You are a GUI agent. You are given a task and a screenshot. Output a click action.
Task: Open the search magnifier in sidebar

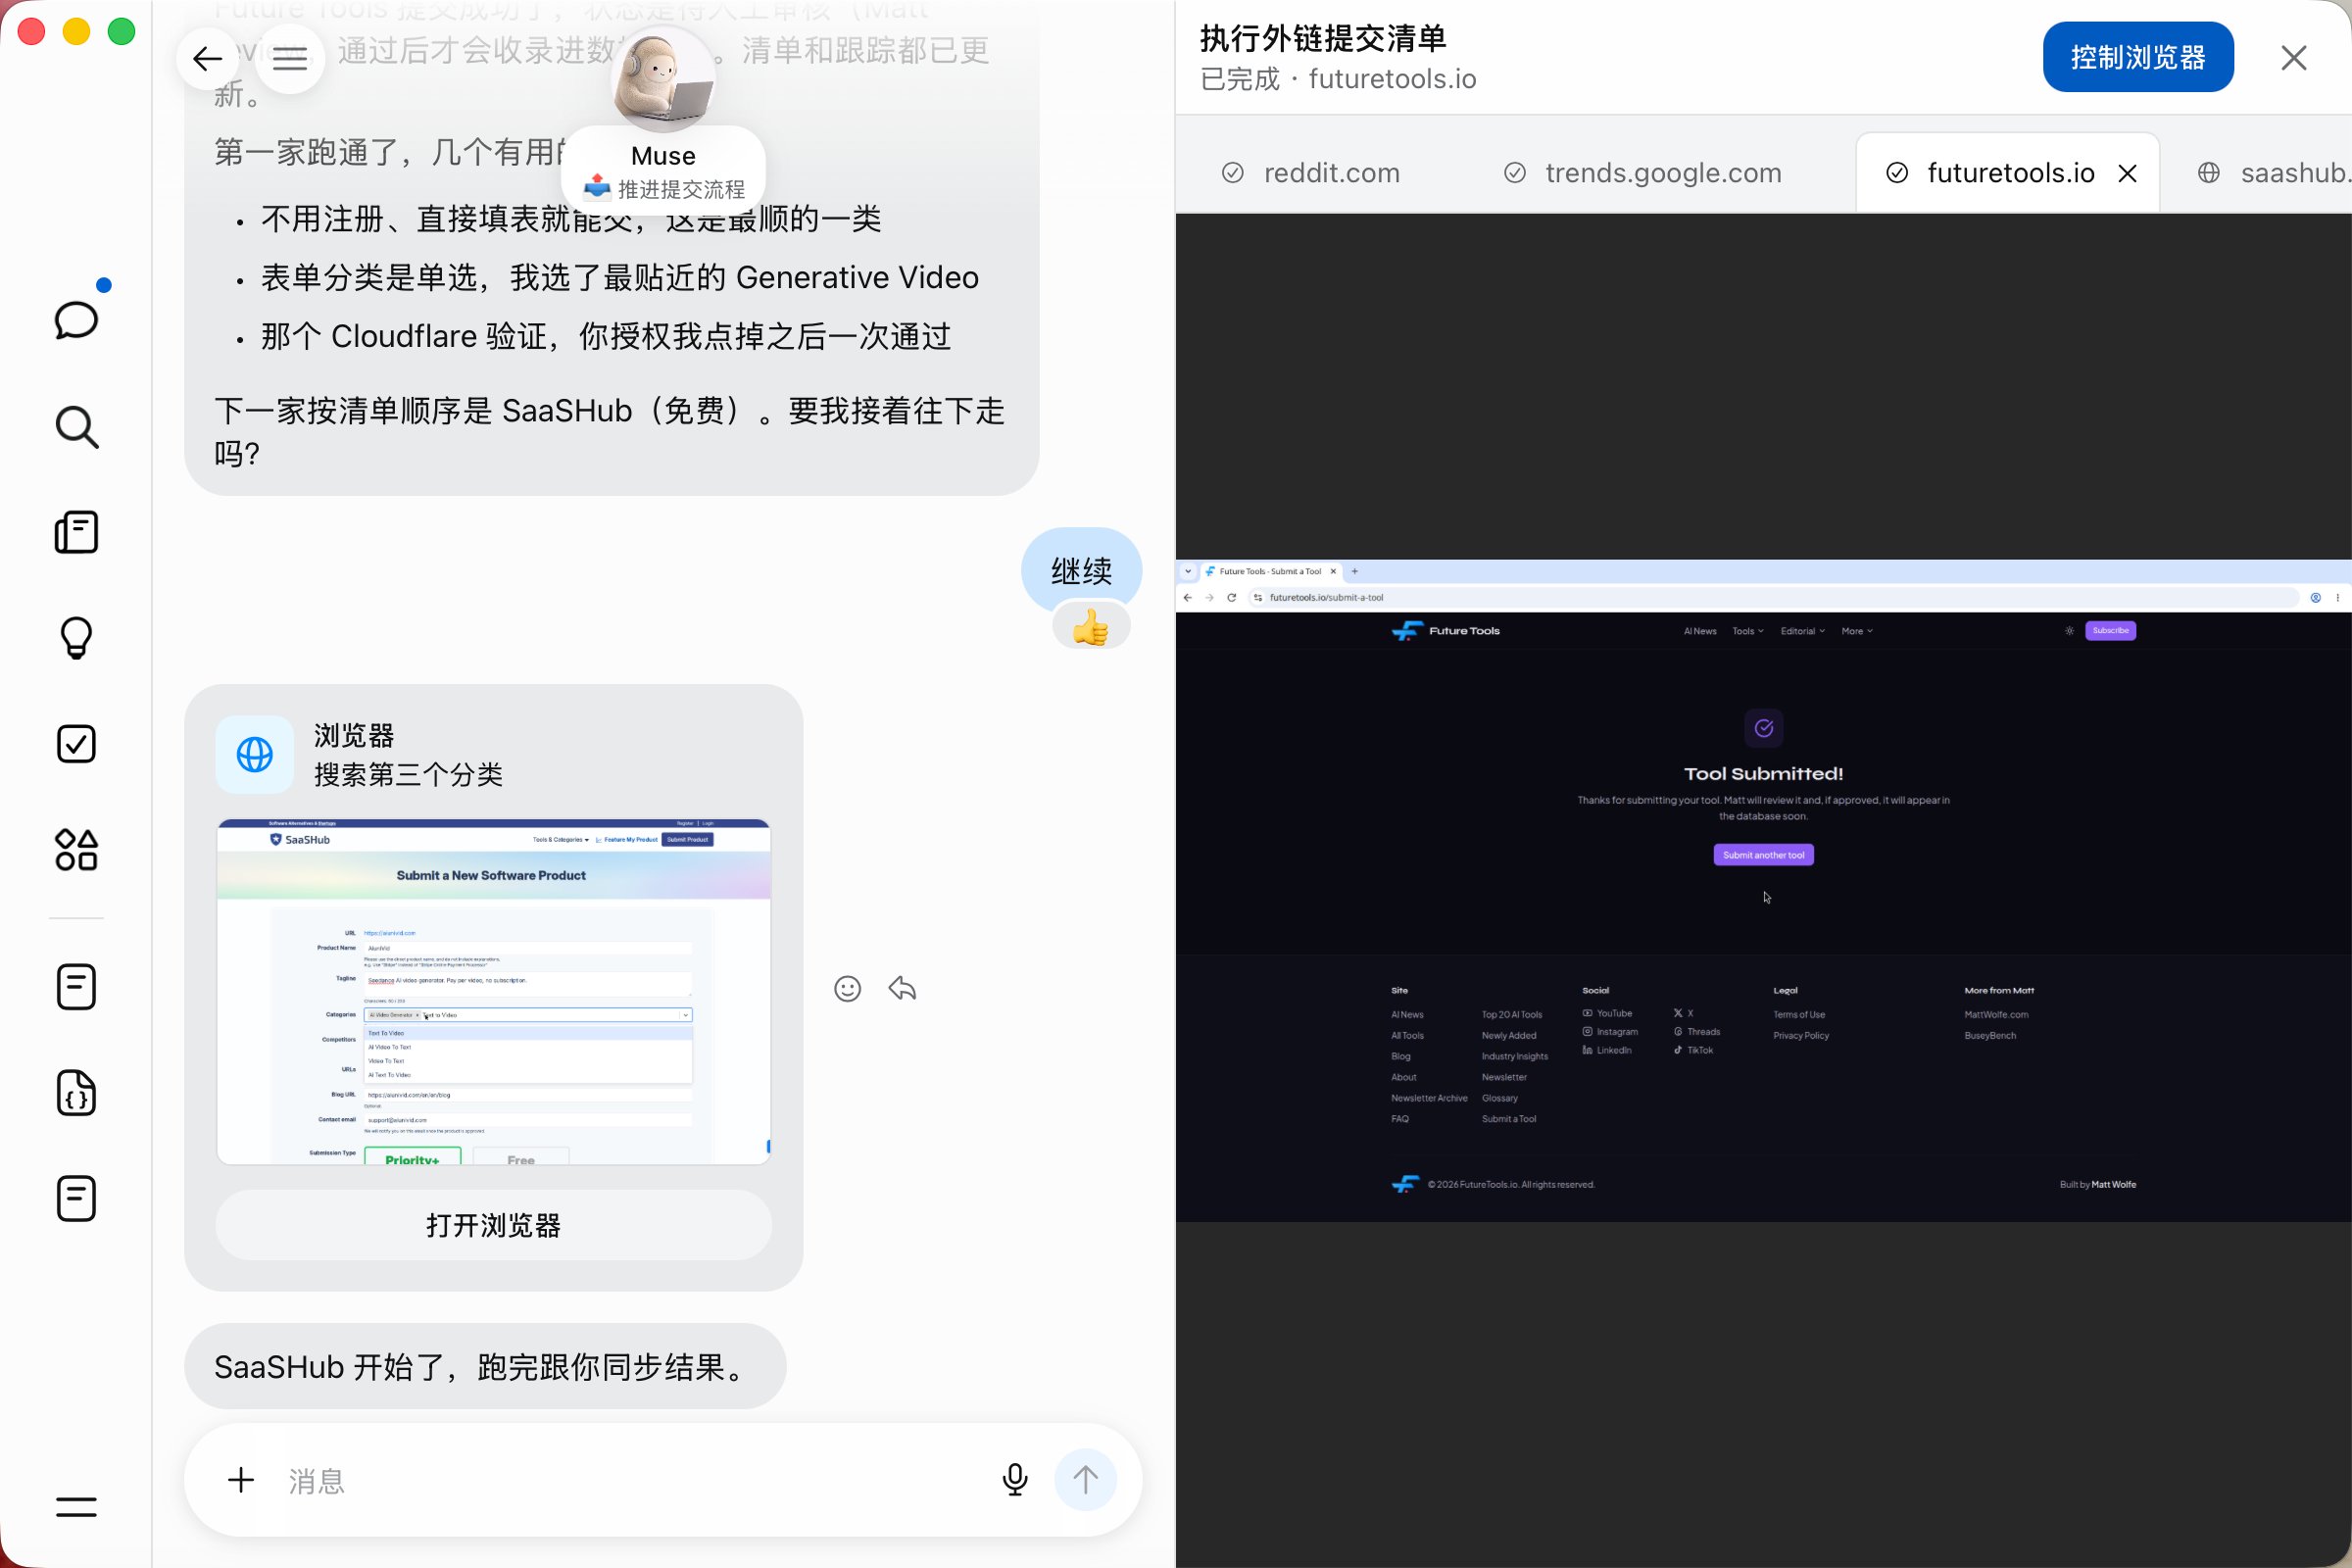click(x=76, y=427)
